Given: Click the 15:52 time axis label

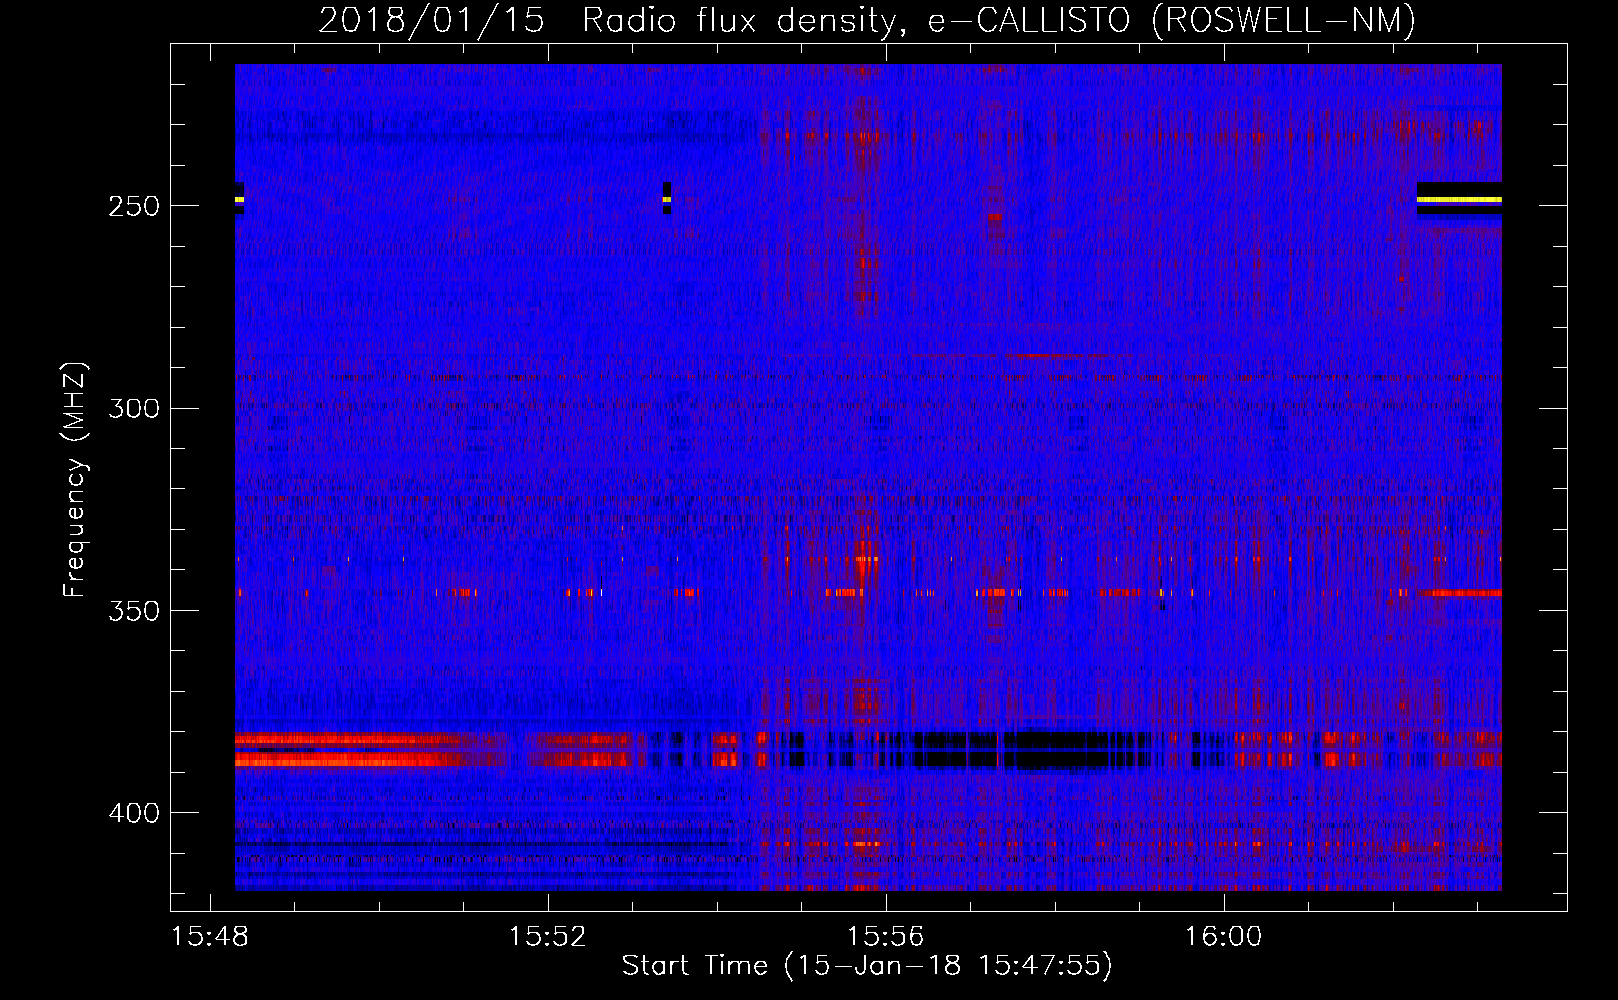Looking at the screenshot, I should click(x=547, y=937).
